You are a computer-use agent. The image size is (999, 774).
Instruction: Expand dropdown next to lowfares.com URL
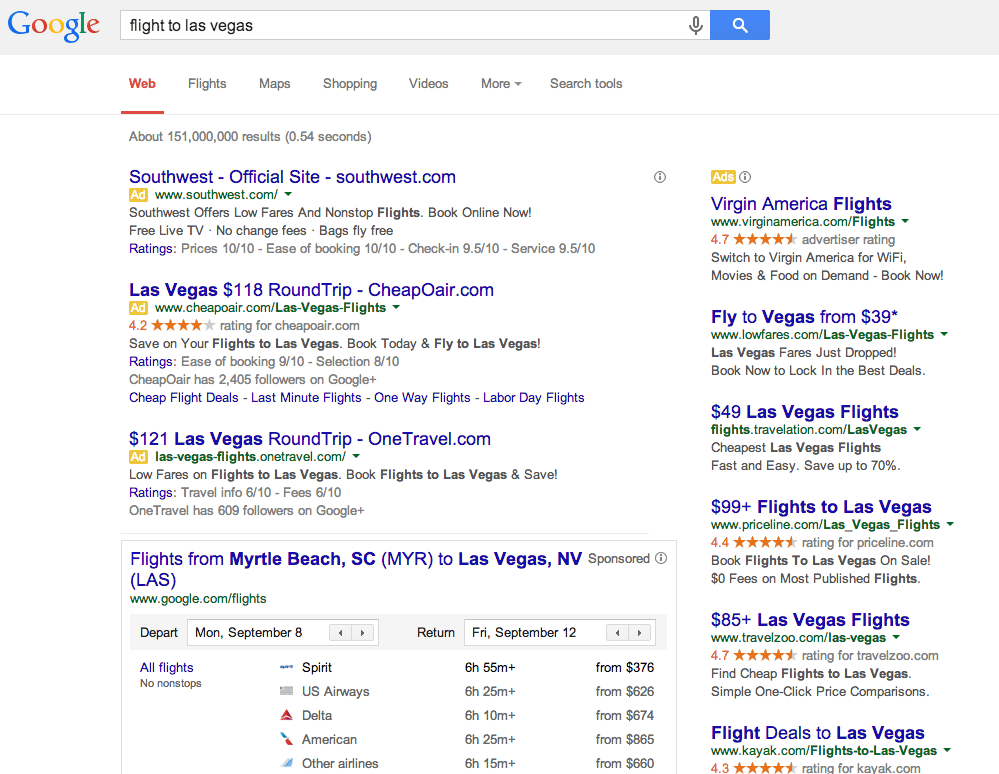pyautogui.click(x=944, y=334)
